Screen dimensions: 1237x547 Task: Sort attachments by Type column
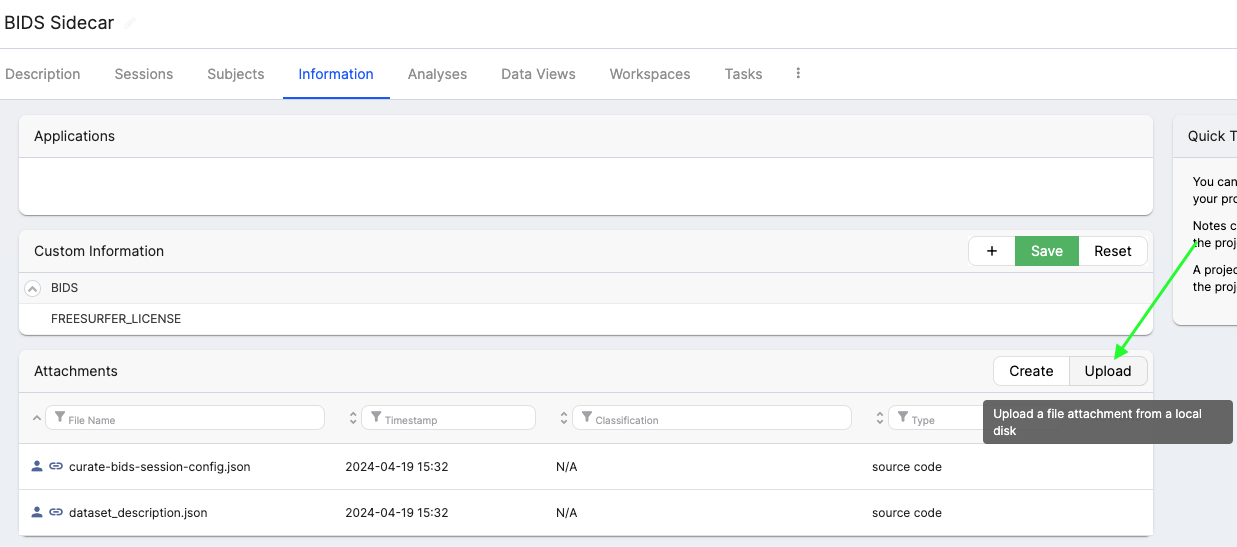pyautogui.click(x=880, y=418)
